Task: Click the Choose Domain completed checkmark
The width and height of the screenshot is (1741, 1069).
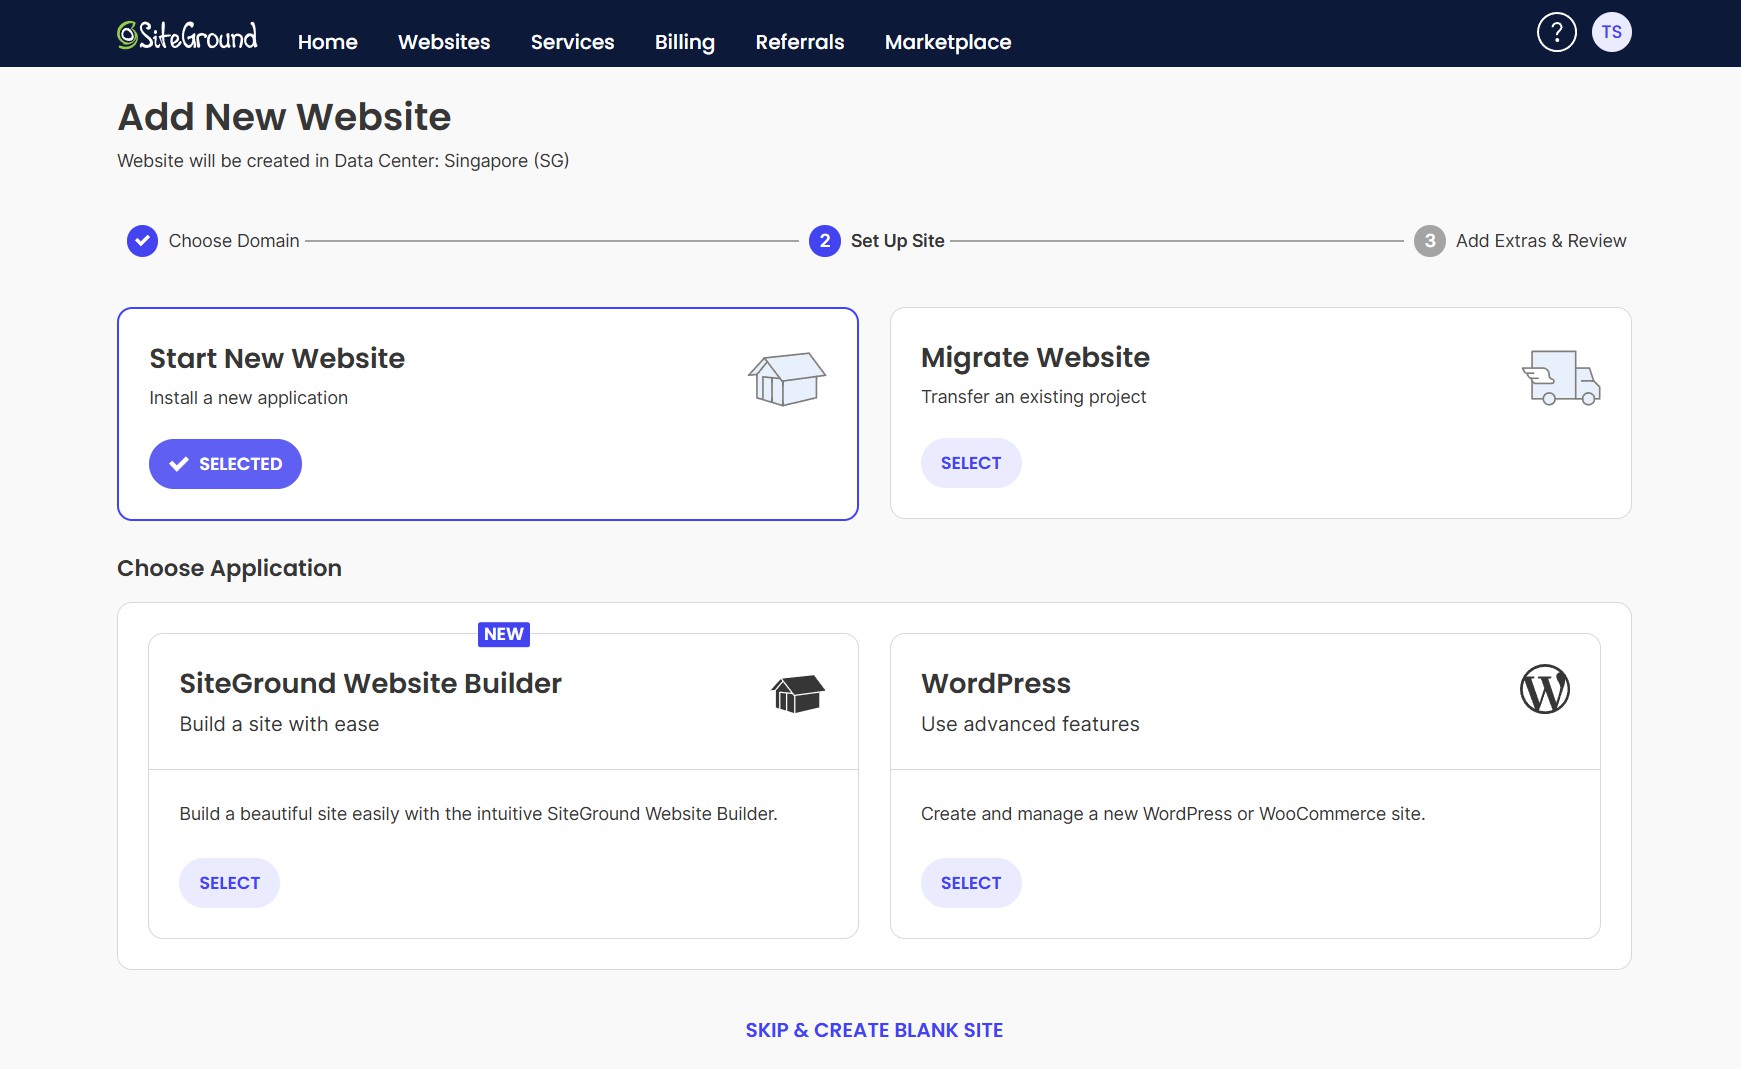Action: point(141,240)
